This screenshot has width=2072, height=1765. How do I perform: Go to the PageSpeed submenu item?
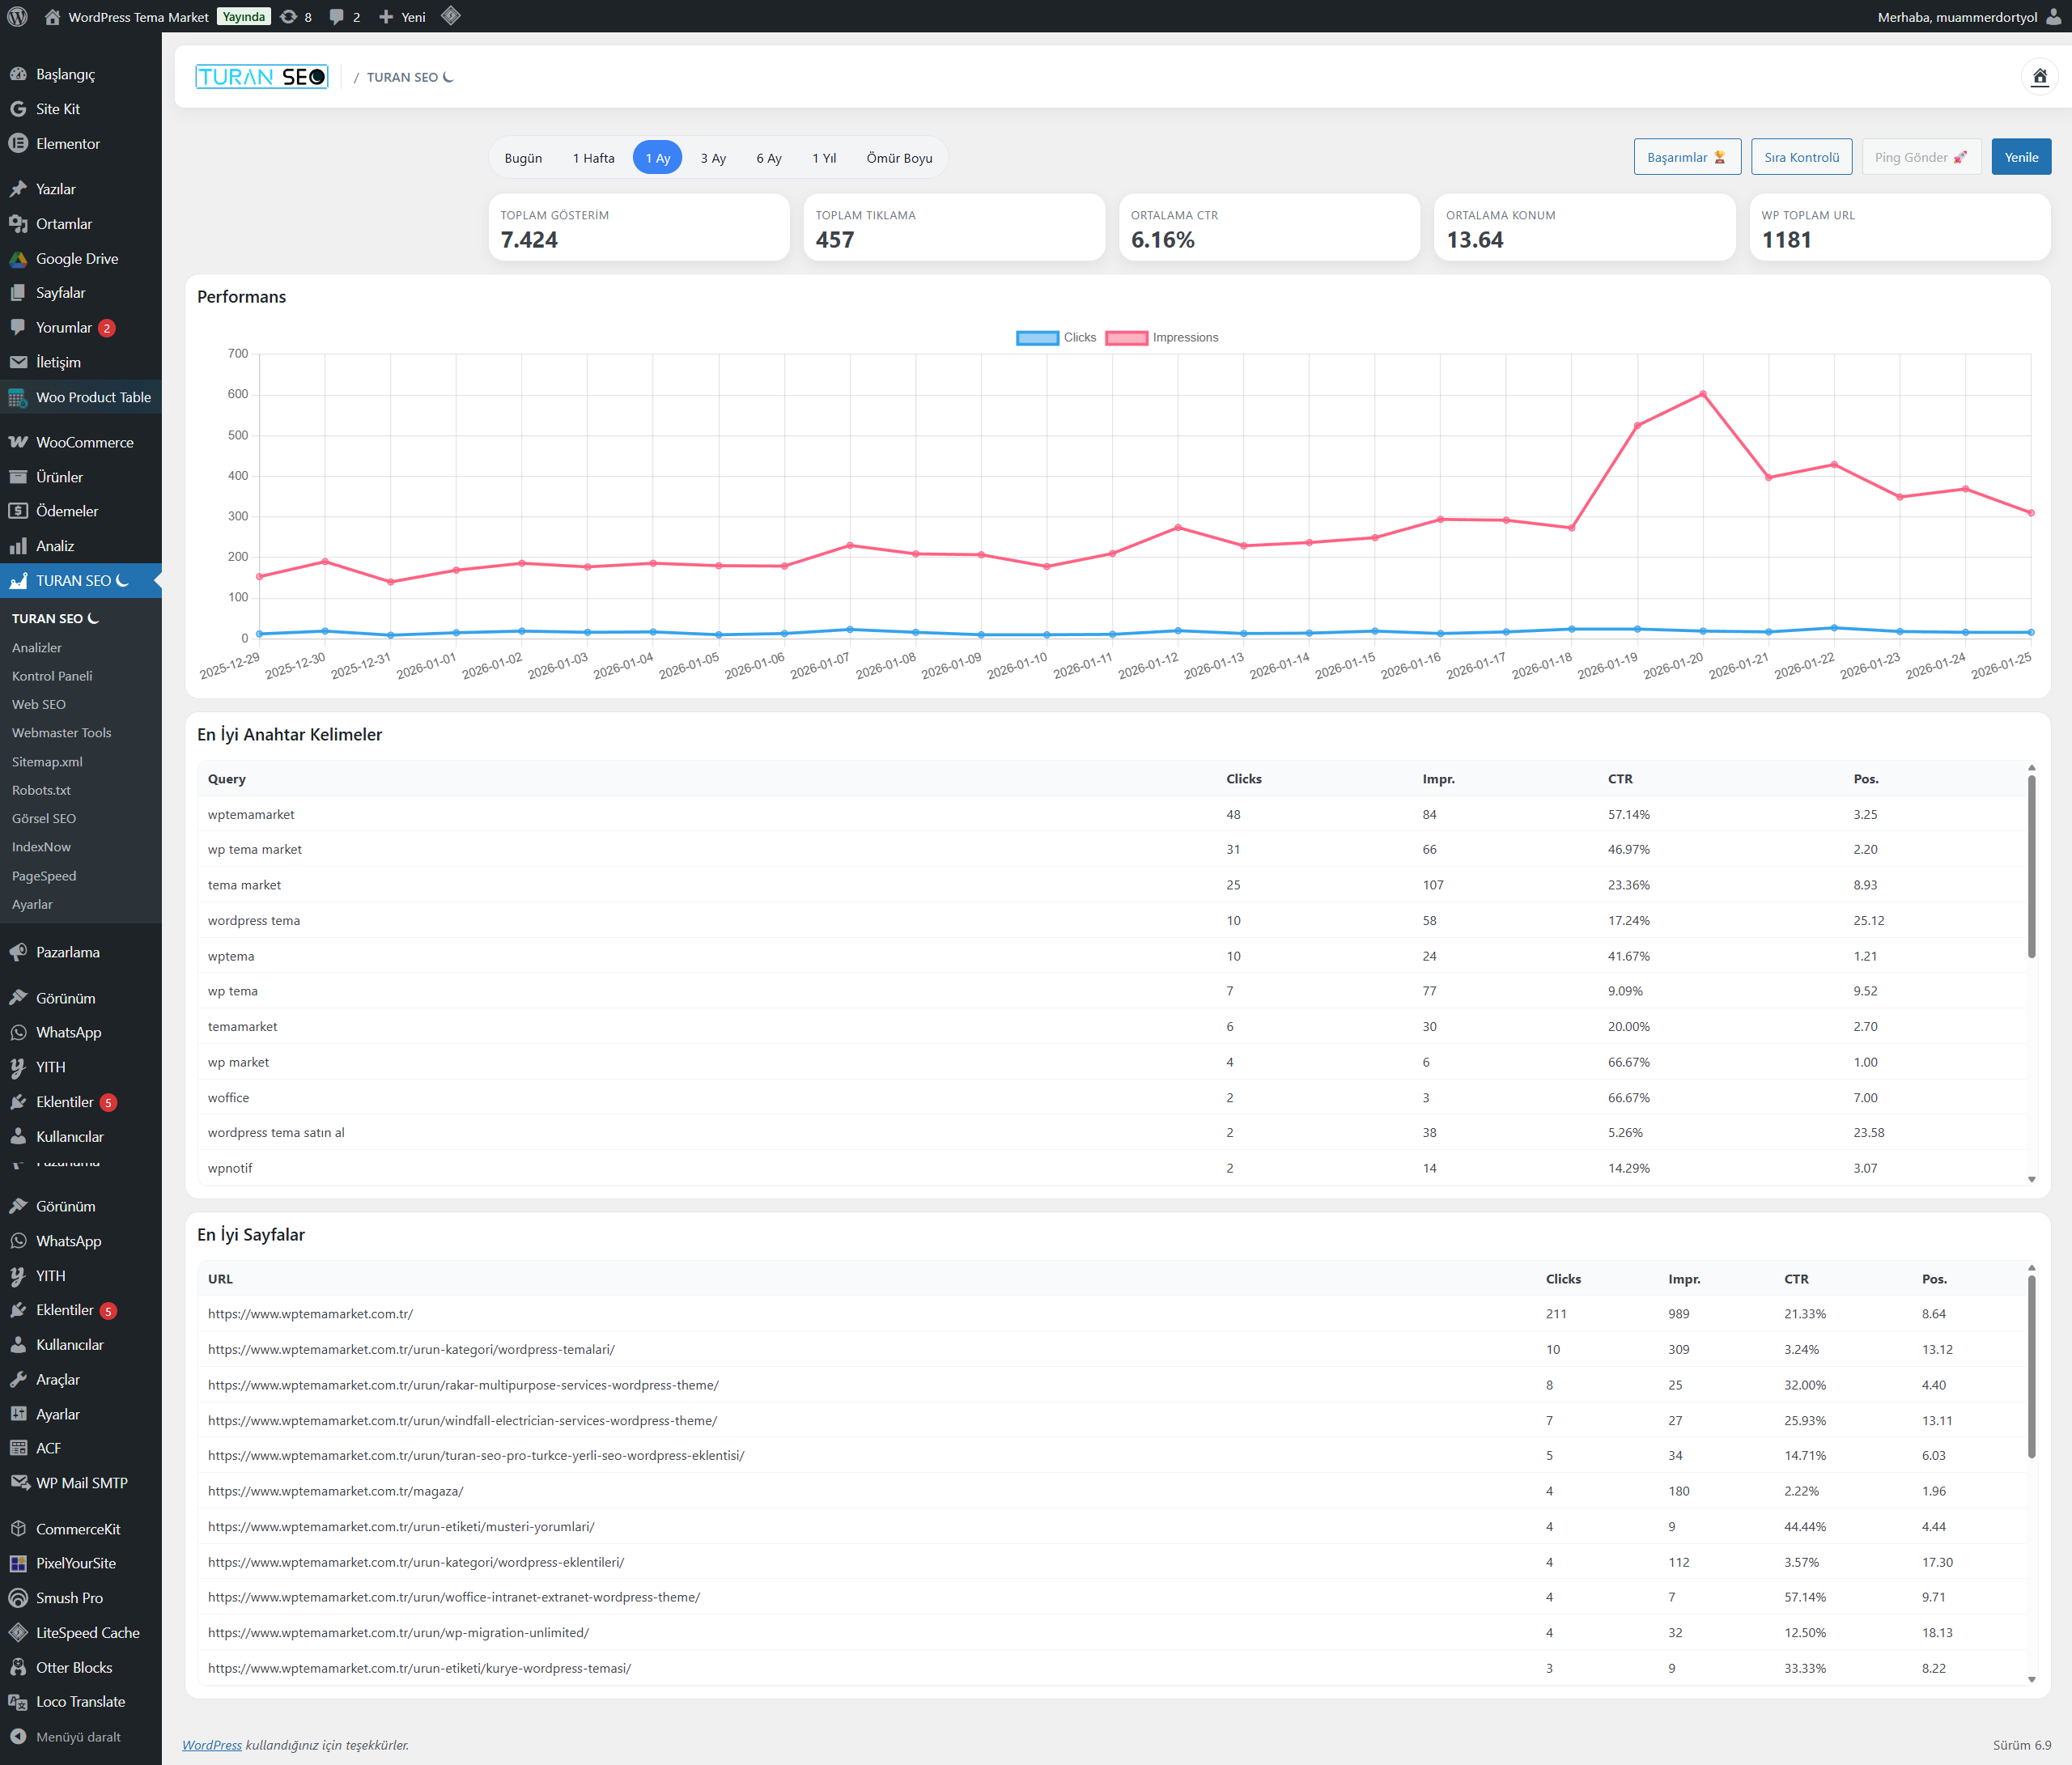44,876
